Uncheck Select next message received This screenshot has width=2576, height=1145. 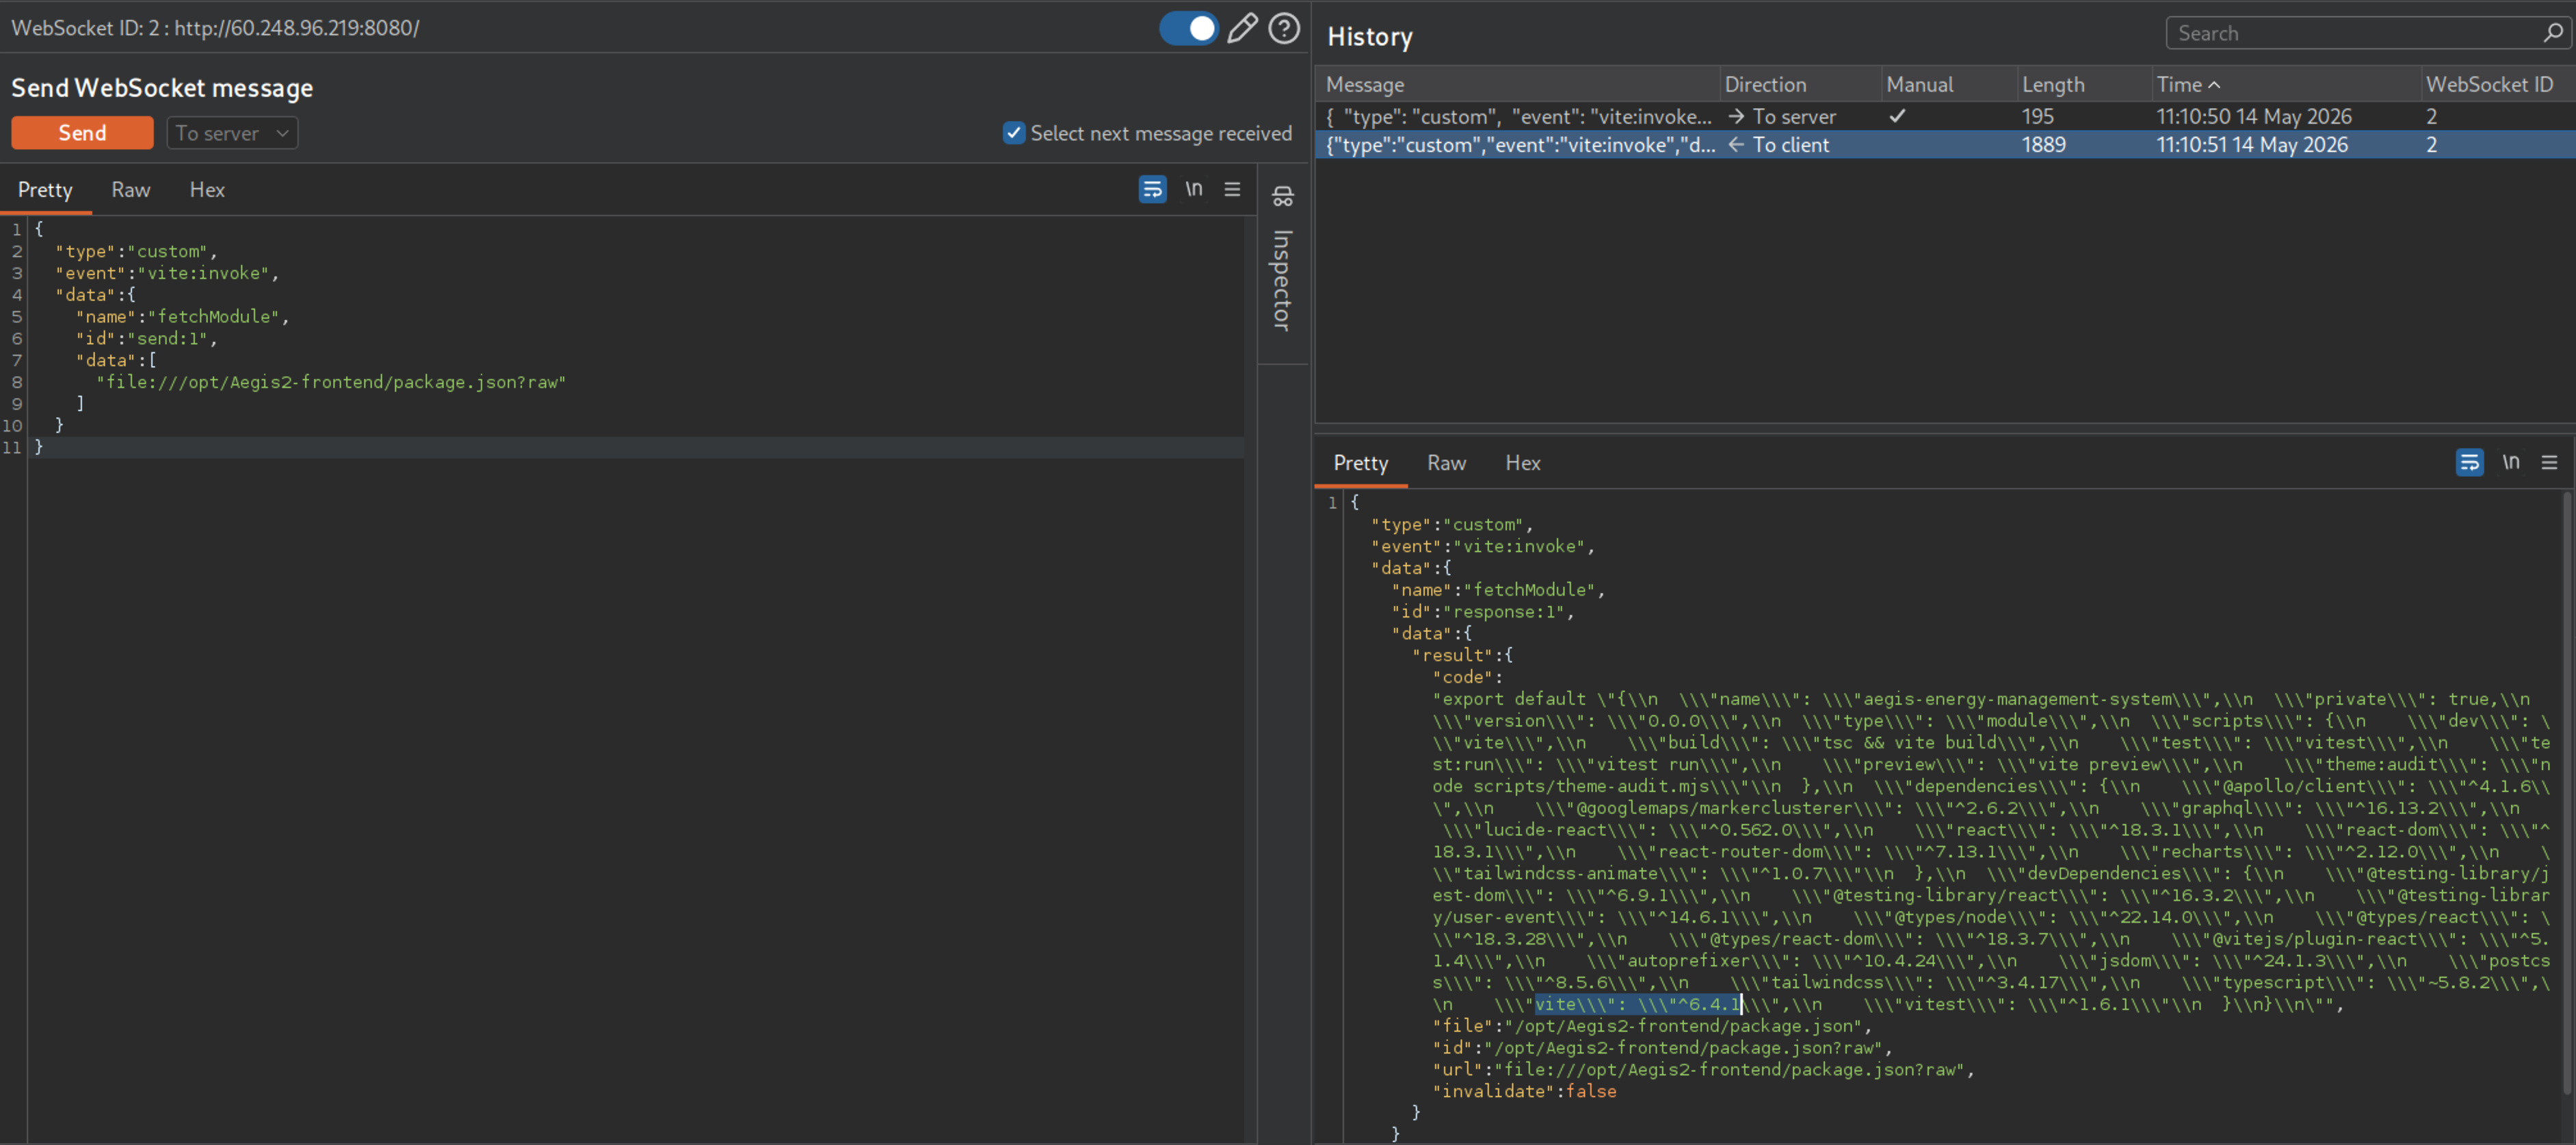point(1014,133)
